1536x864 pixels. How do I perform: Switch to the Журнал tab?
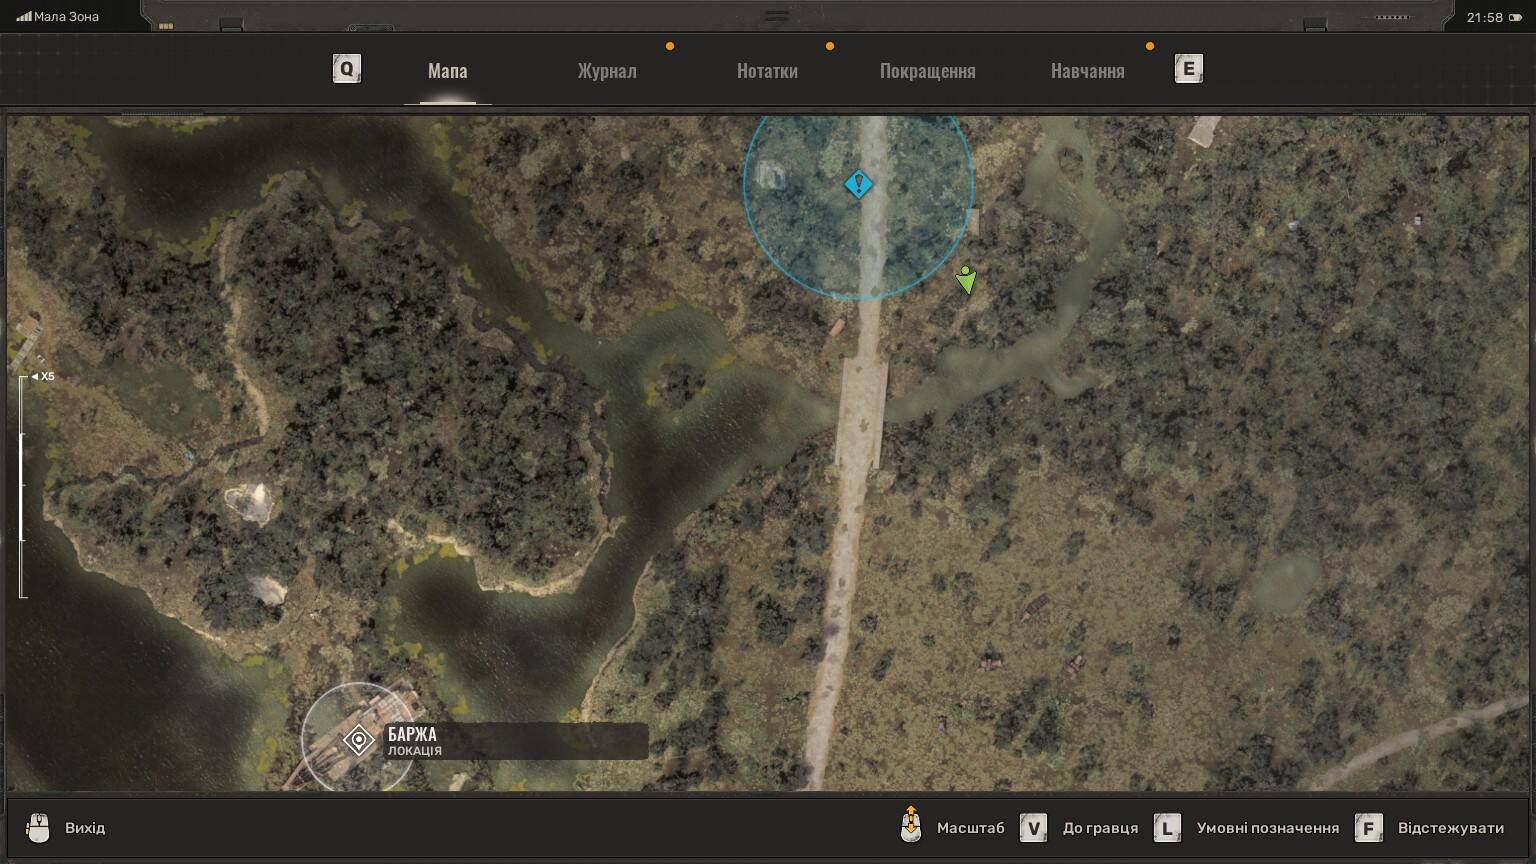point(607,71)
